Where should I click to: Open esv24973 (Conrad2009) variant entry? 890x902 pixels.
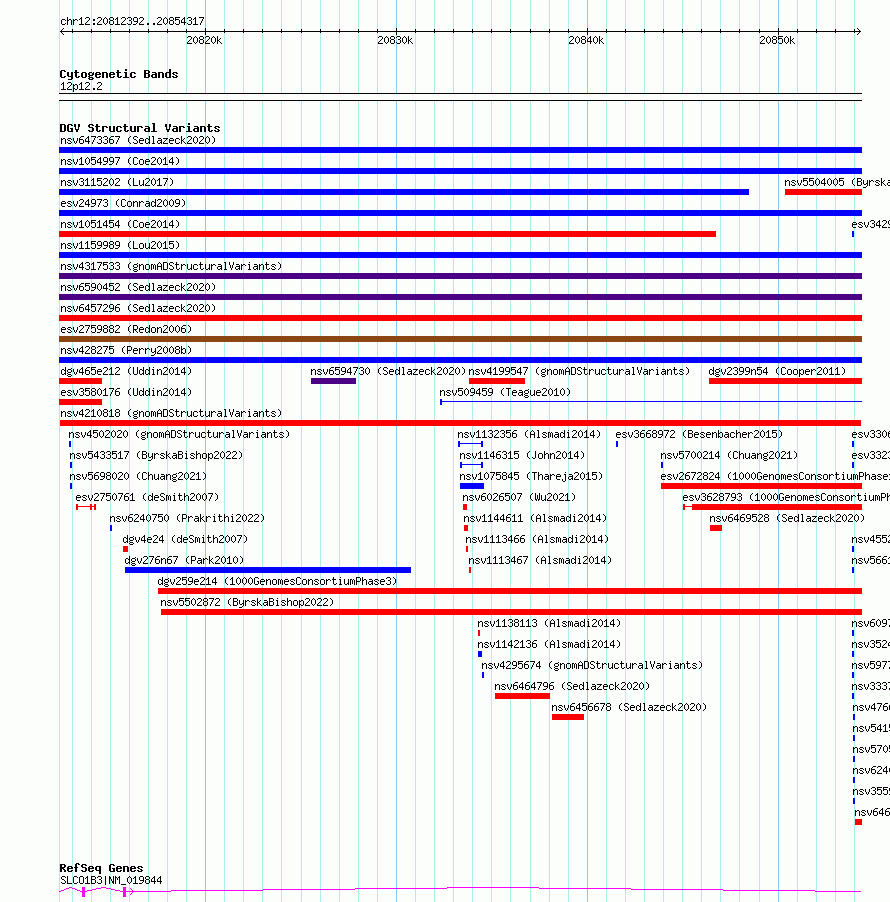click(x=123, y=203)
